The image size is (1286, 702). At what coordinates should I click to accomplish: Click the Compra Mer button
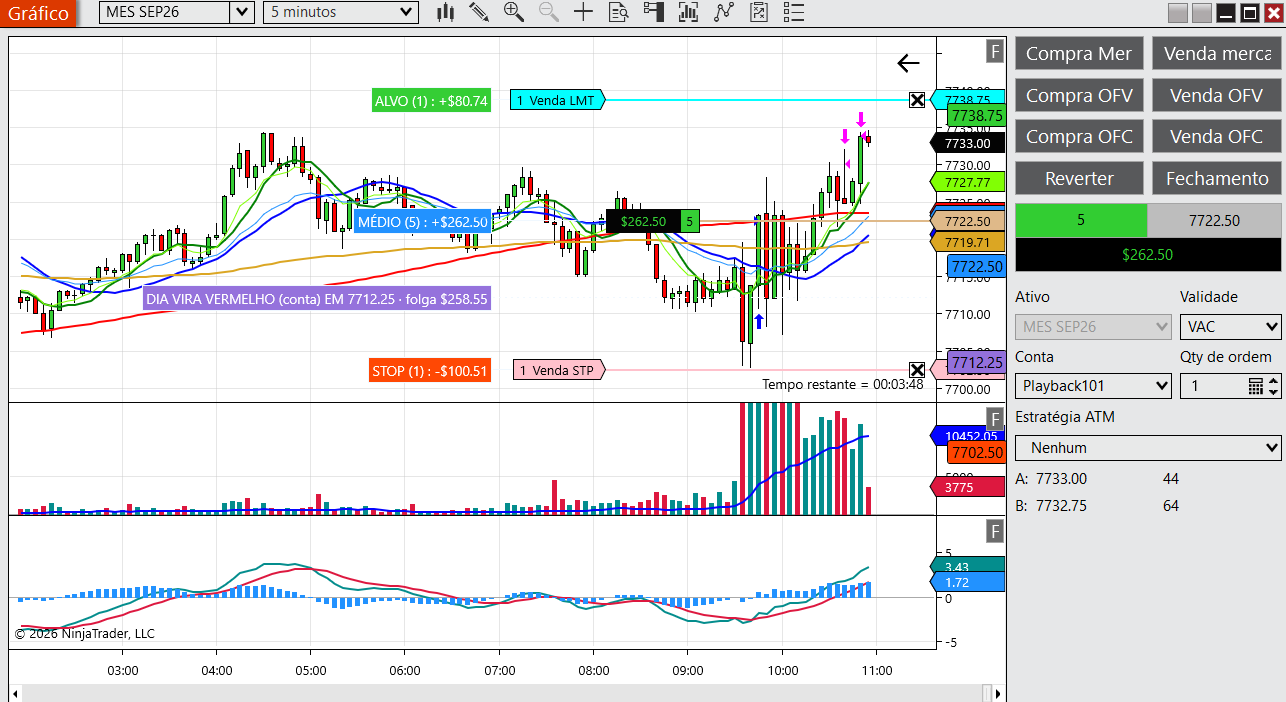(1079, 54)
